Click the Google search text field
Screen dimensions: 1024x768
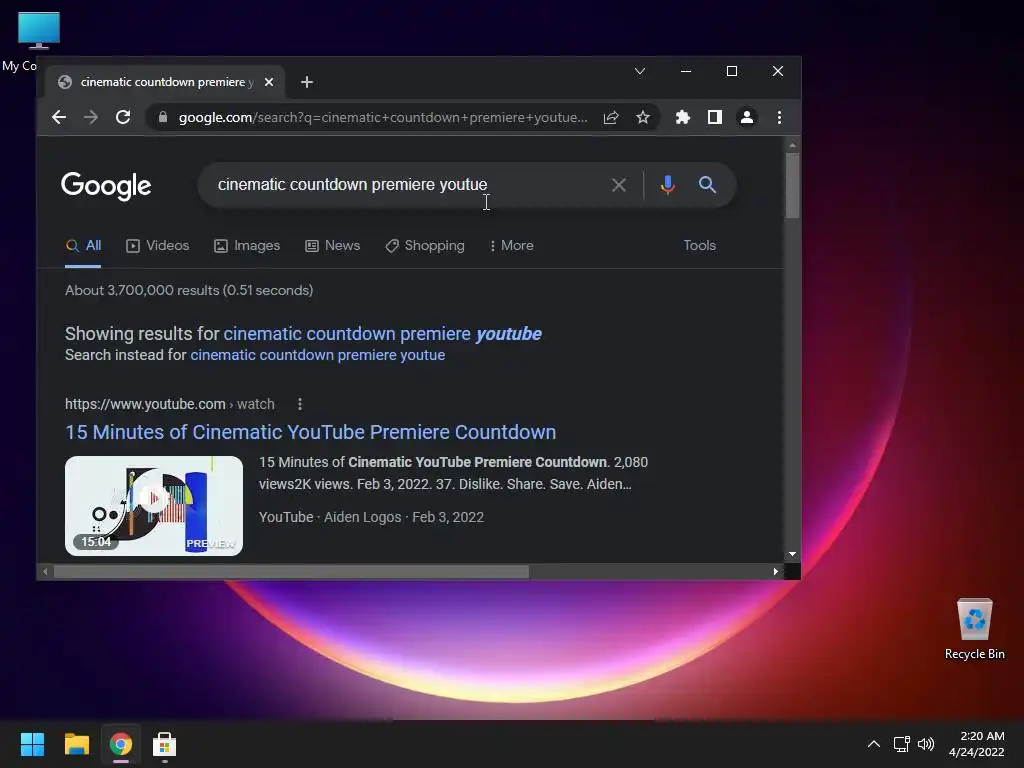[x=405, y=185]
